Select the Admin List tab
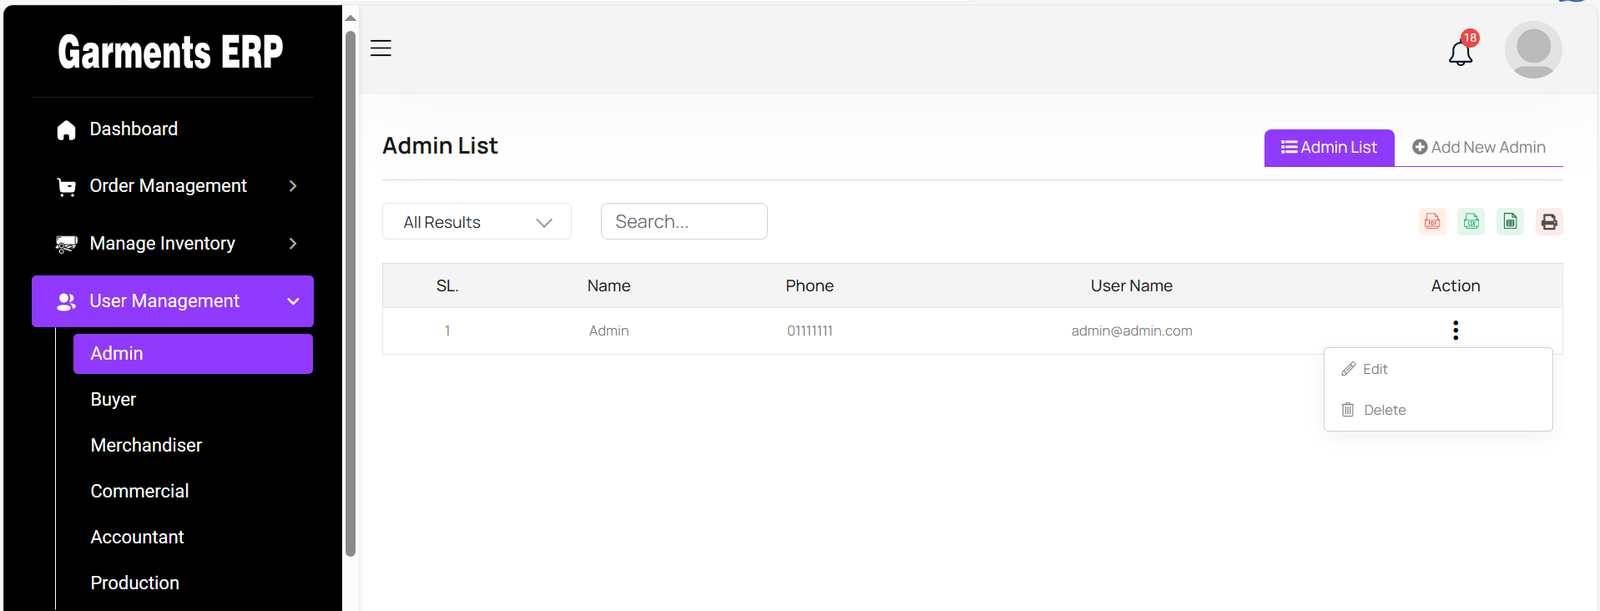The height and width of the screenshot is (611, 1600). pyautogui.click(x=1329, y=147)
